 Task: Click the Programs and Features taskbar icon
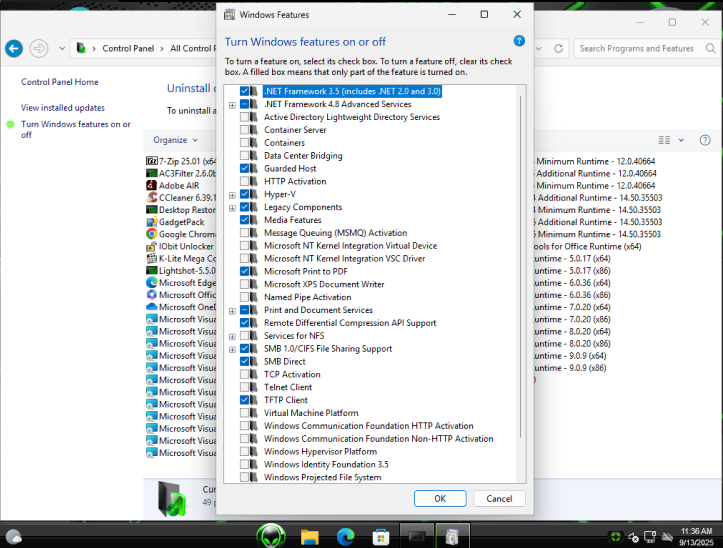click(452, 536)
